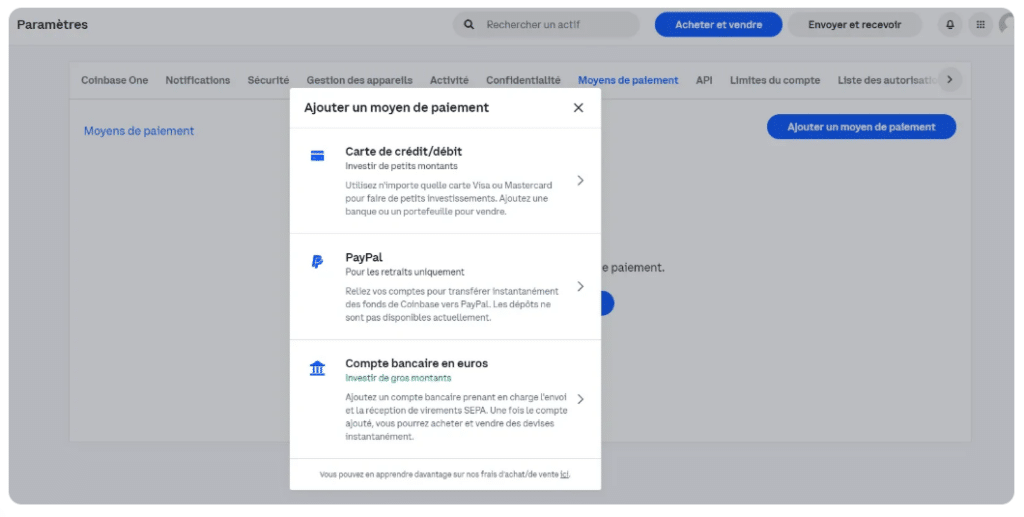Expand the PayPal option chevron
Screen dimensions: 1024x517
pyautogui.click(x=580, y=287)
